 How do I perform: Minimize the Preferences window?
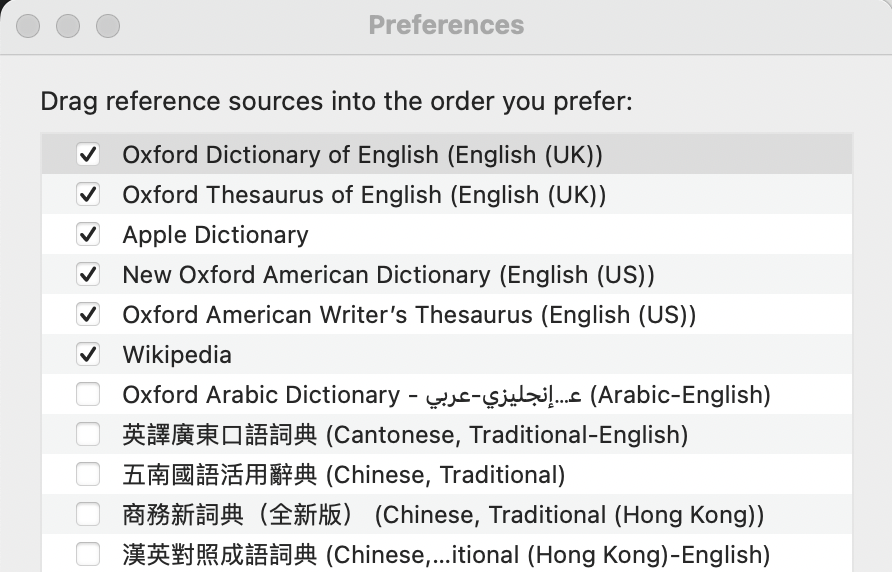click(68, 26)
